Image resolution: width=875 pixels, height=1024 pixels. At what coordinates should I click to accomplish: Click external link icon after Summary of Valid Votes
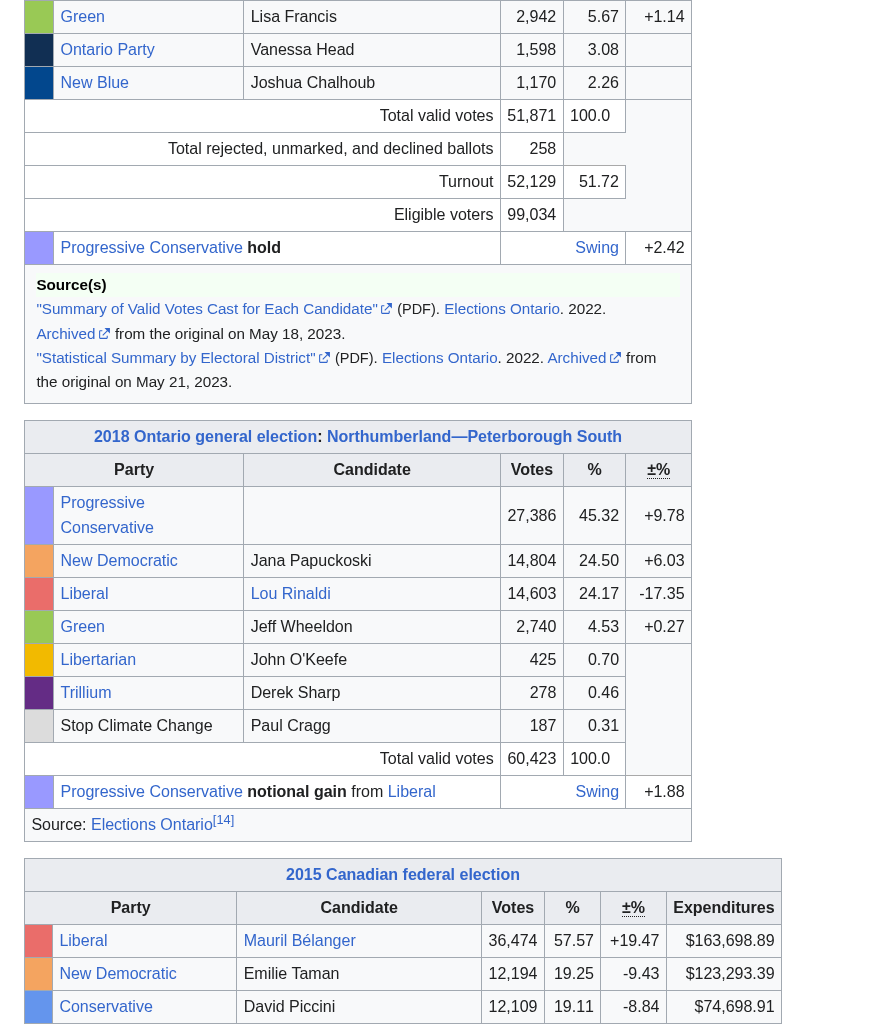point(386,310)
